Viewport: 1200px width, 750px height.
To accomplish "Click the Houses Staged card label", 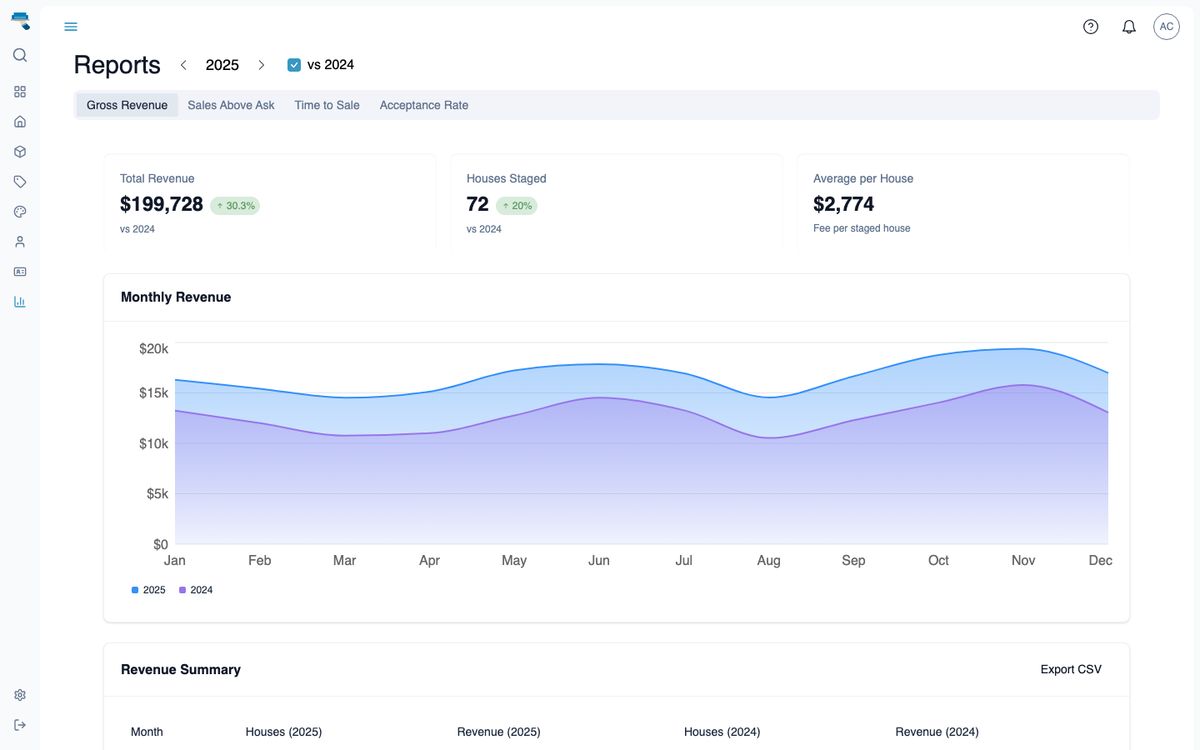I will 506,179.
